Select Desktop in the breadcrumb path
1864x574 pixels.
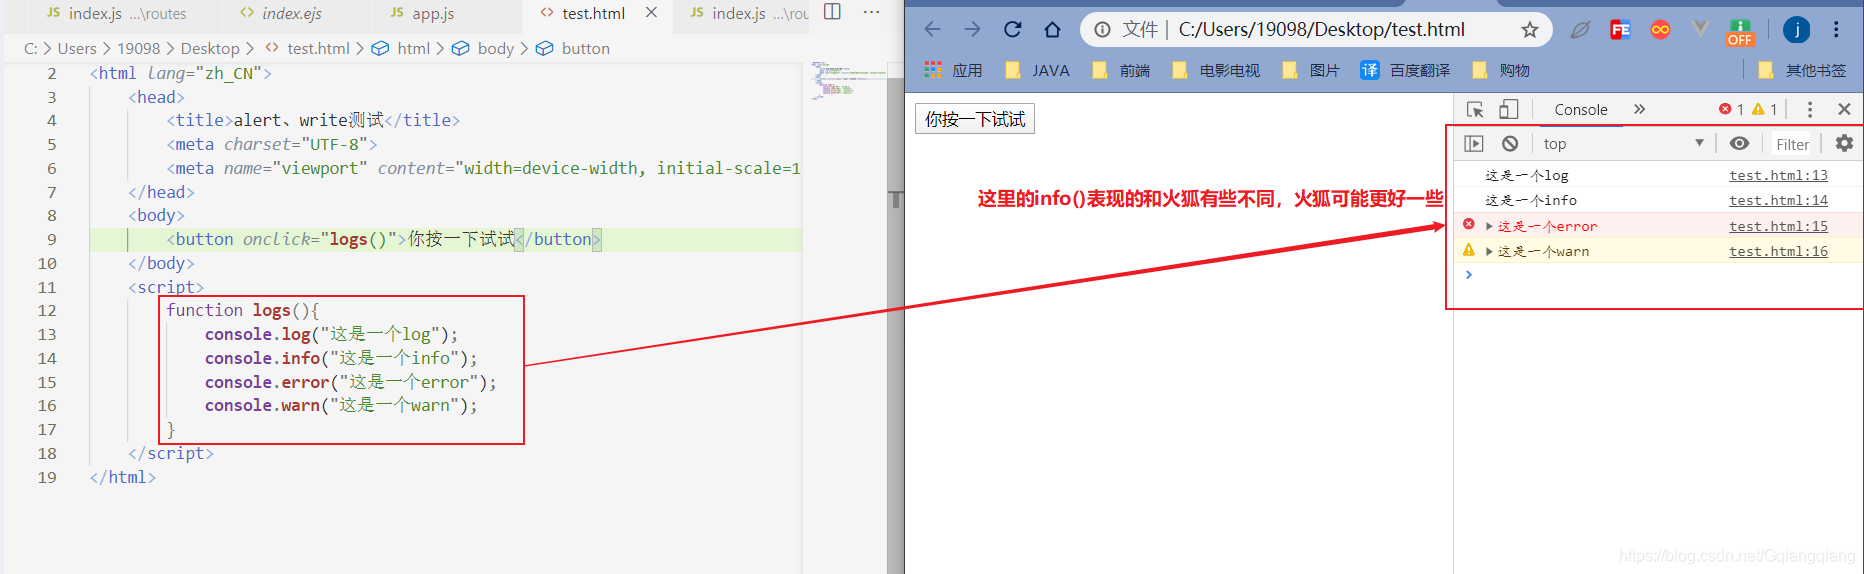(x=210, y=48)
